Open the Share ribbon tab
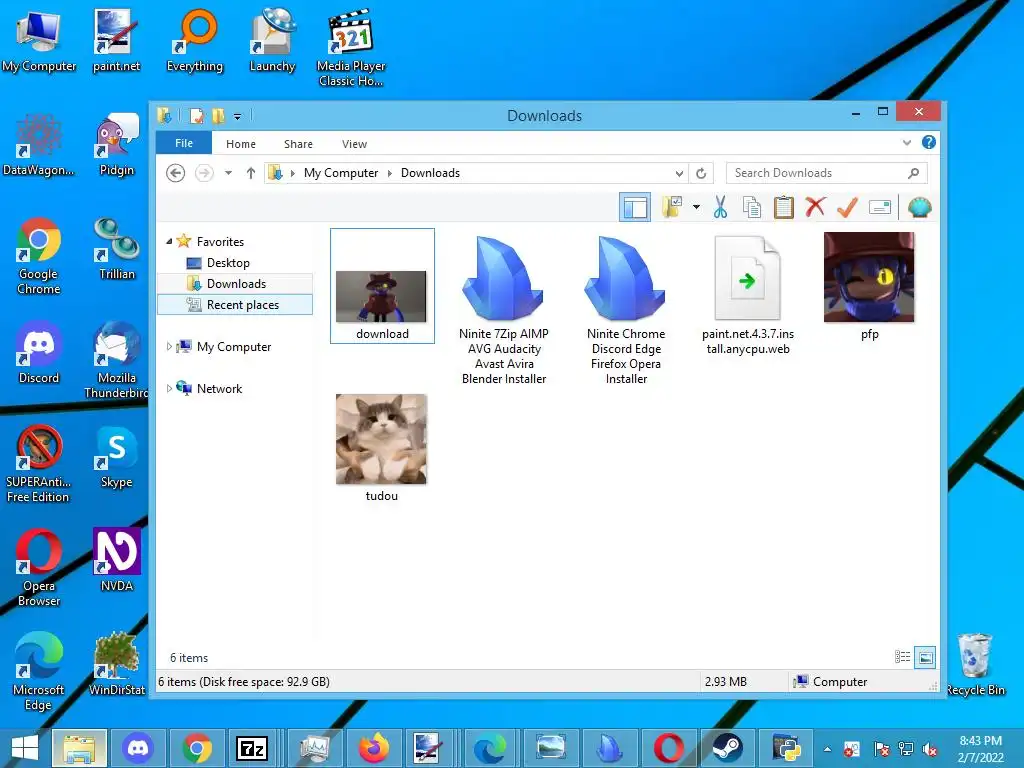 (x=298, y=144)
